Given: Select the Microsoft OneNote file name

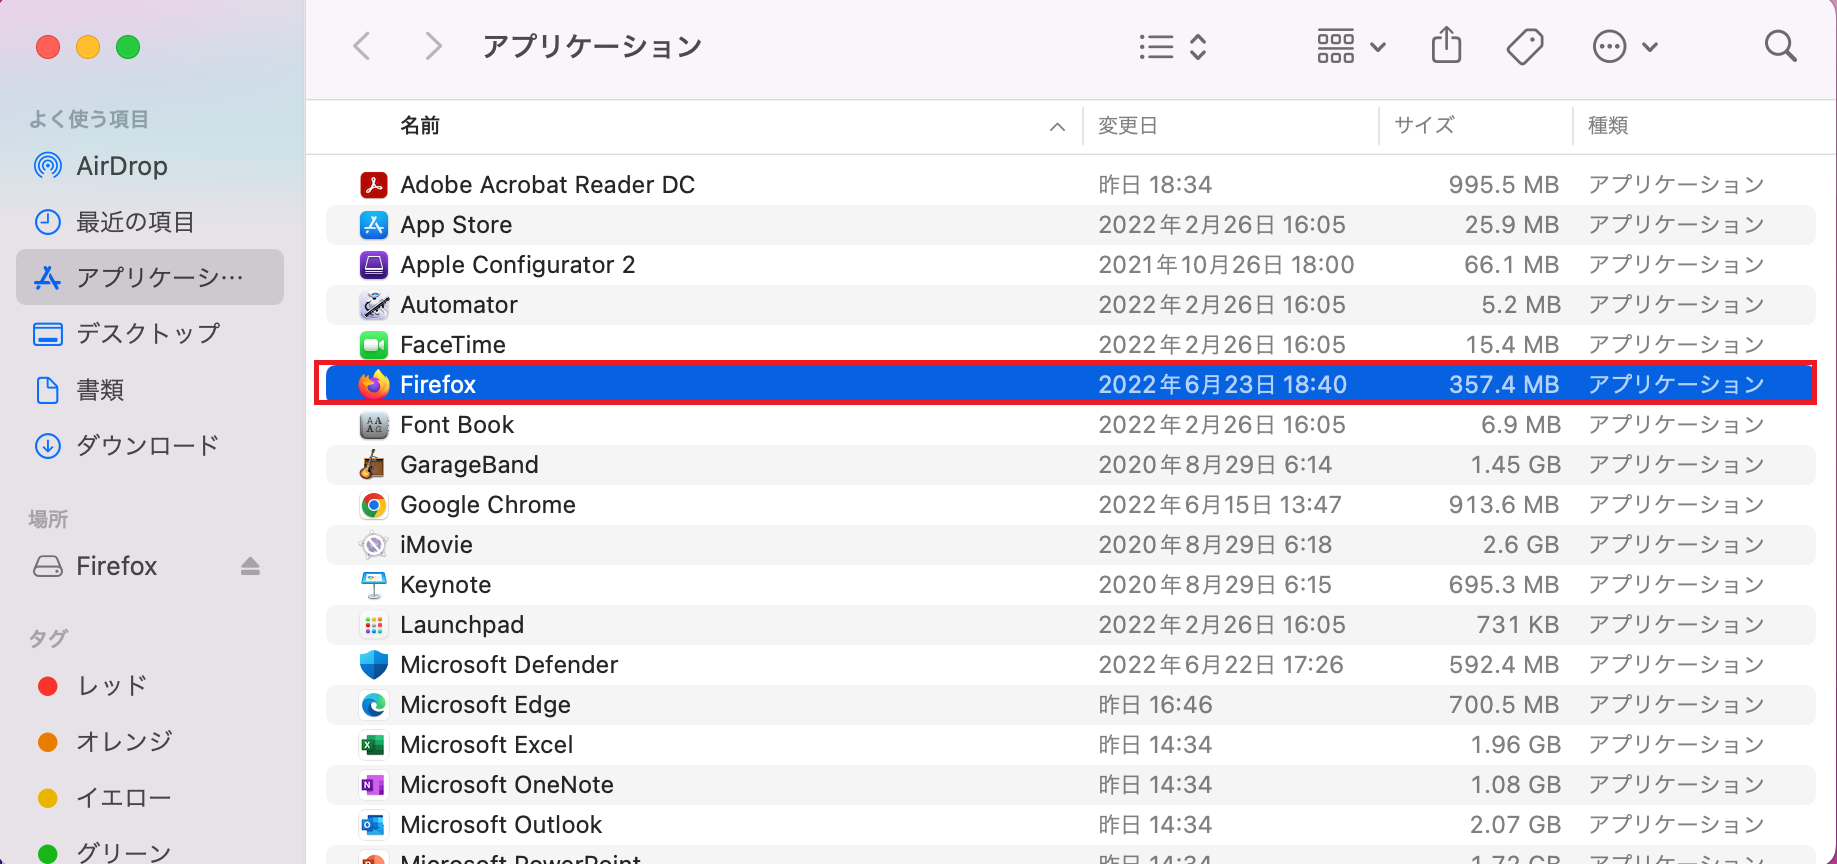Looking at the screenshot, I should (x=507, y=785).
